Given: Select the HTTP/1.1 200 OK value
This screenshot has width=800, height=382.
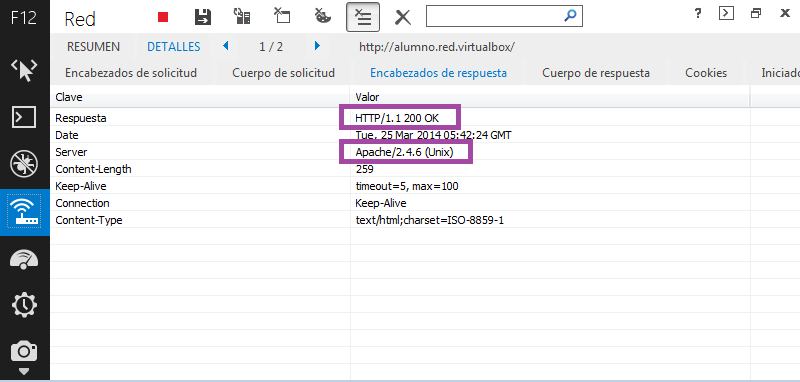Looking at the screenshot, I should point(397,118).
